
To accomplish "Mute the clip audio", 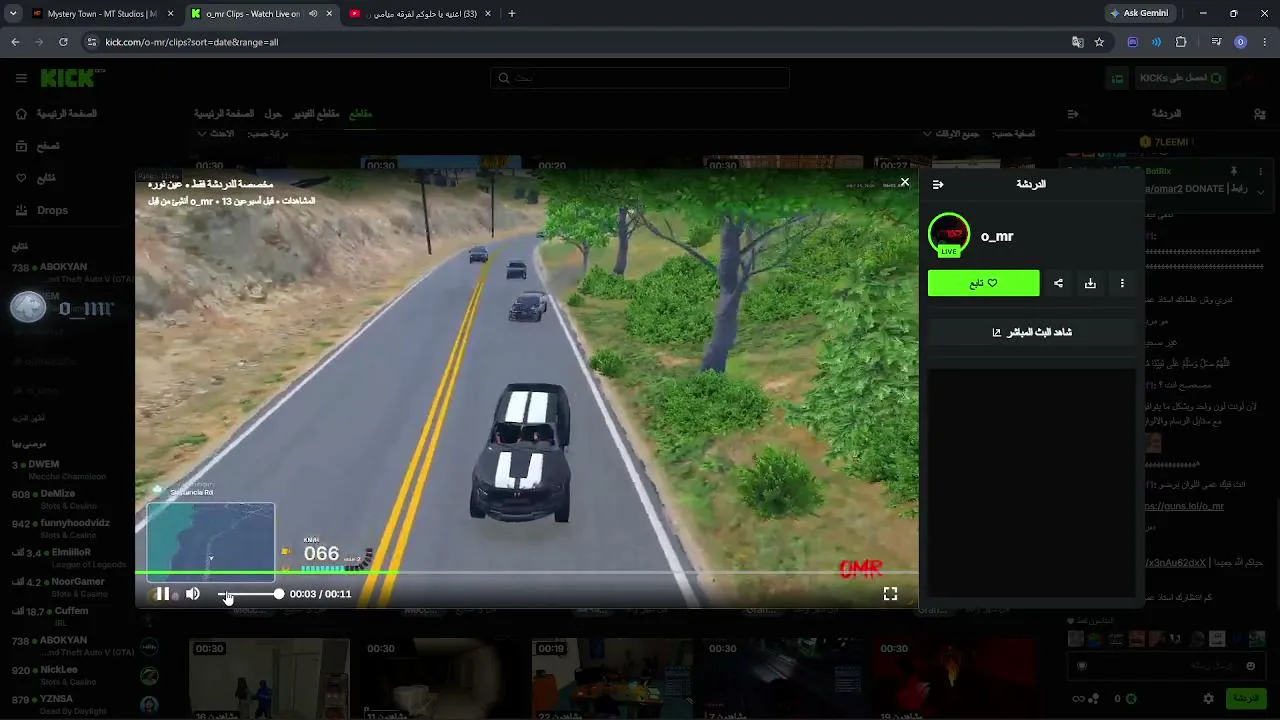I will [x=193, y=594].
